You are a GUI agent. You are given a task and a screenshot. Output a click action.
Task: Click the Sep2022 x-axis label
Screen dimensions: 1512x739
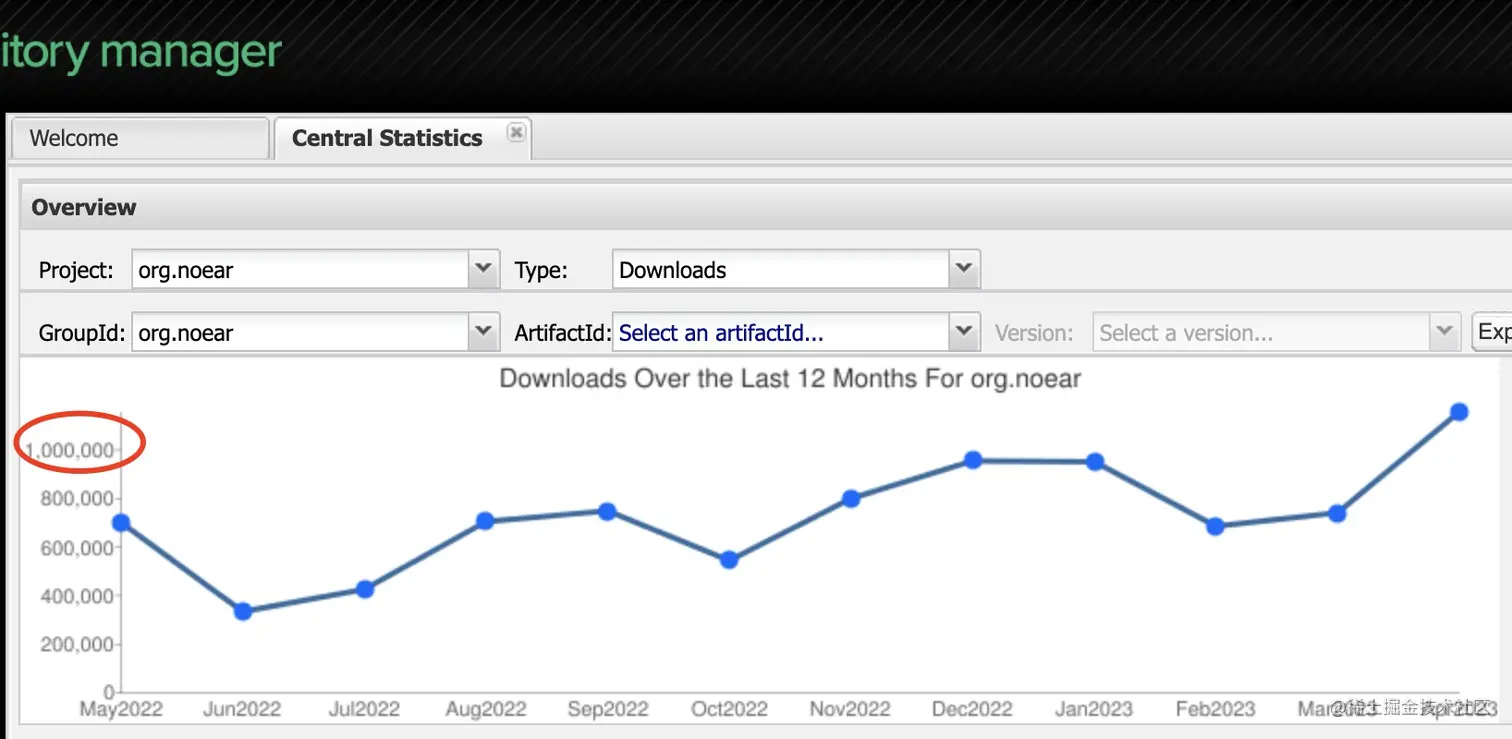pos(608,709)
